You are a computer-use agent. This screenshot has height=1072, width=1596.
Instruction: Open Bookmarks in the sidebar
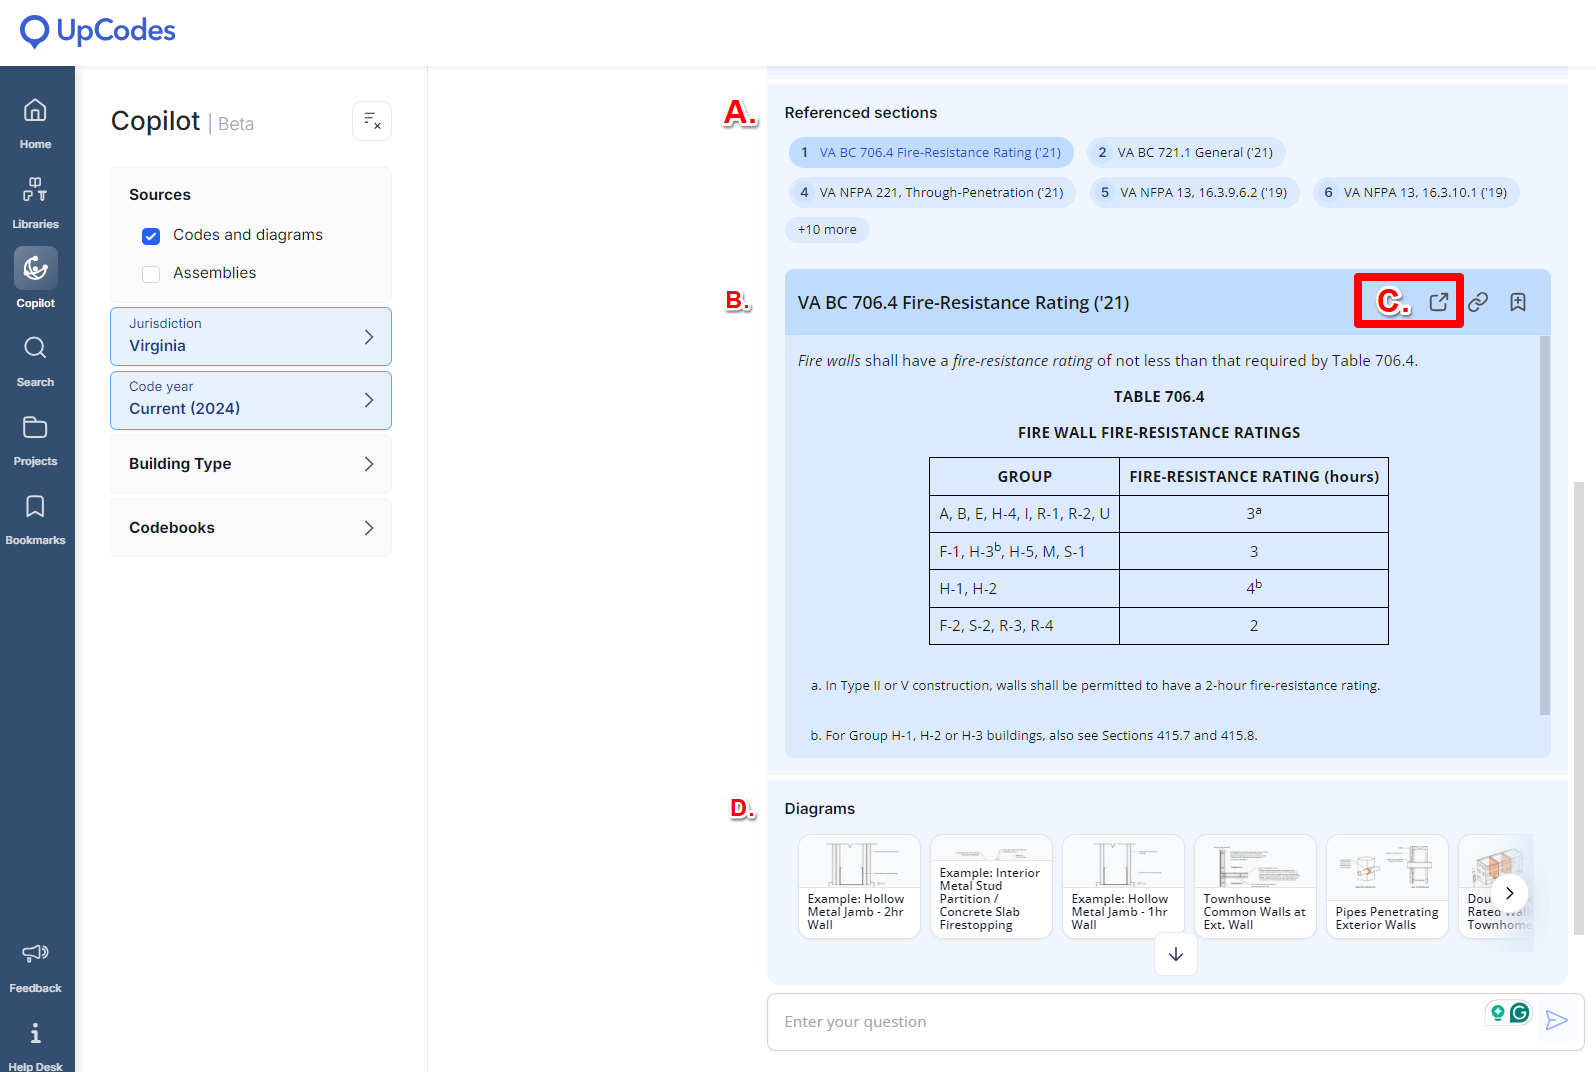(x=35, y=519)
